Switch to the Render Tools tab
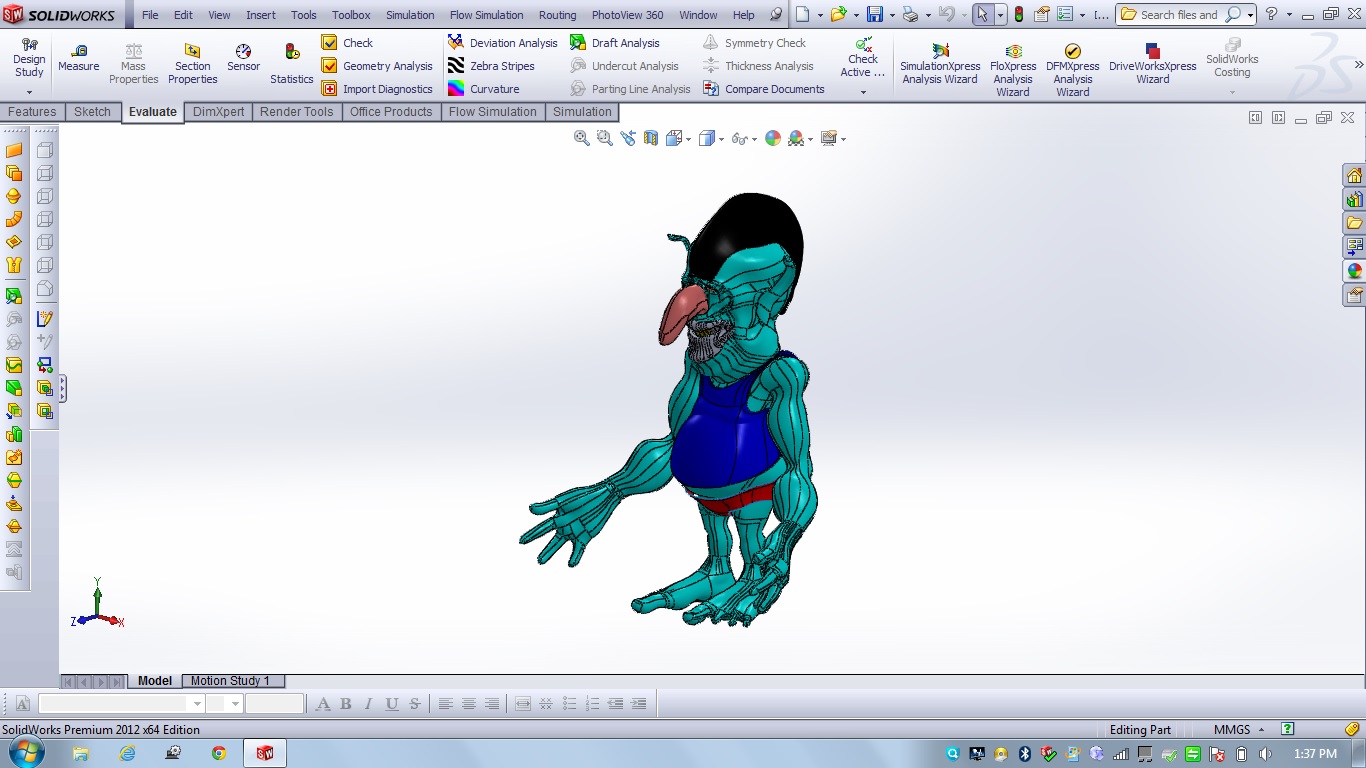 tap(296, 112)
